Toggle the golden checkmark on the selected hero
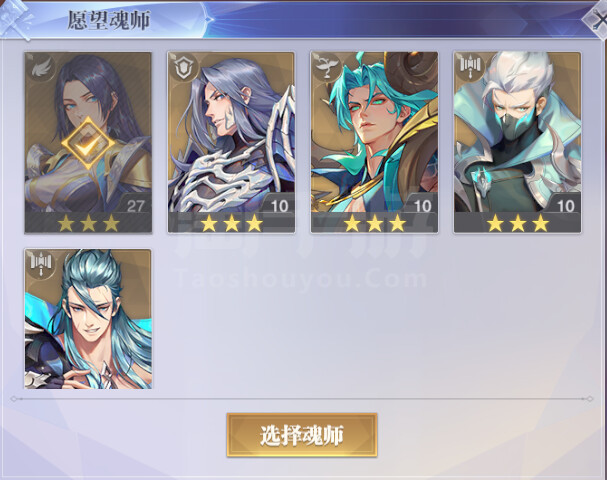The height and width of the screenshot is (480, 607). [88, 144]
